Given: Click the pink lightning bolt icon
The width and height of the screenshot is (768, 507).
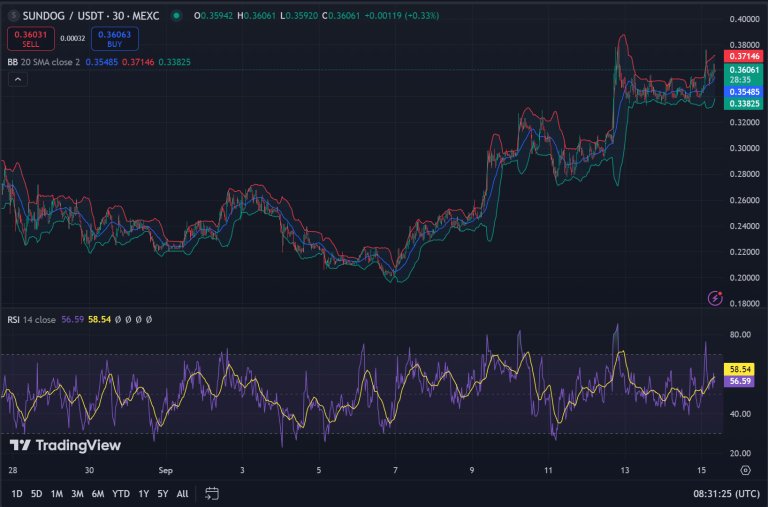Looking at the screenshot, I should [715, 298].
